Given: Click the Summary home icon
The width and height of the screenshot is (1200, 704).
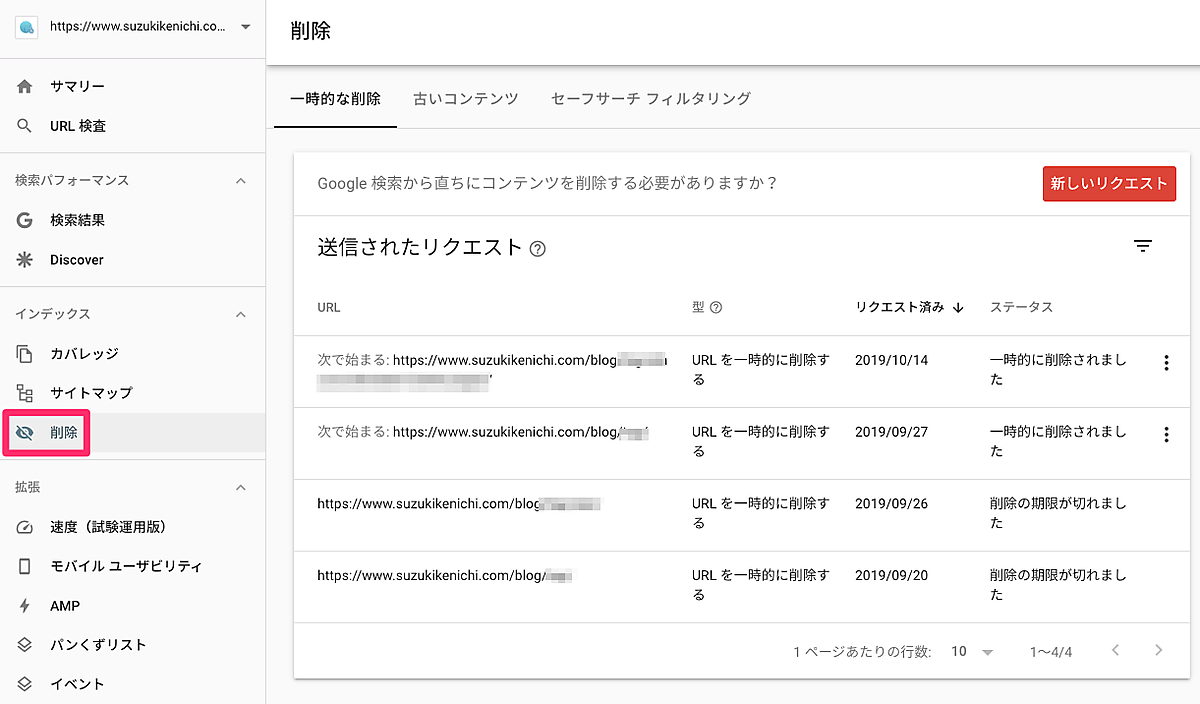Looking at the screenshot, I should pos(25,87).
